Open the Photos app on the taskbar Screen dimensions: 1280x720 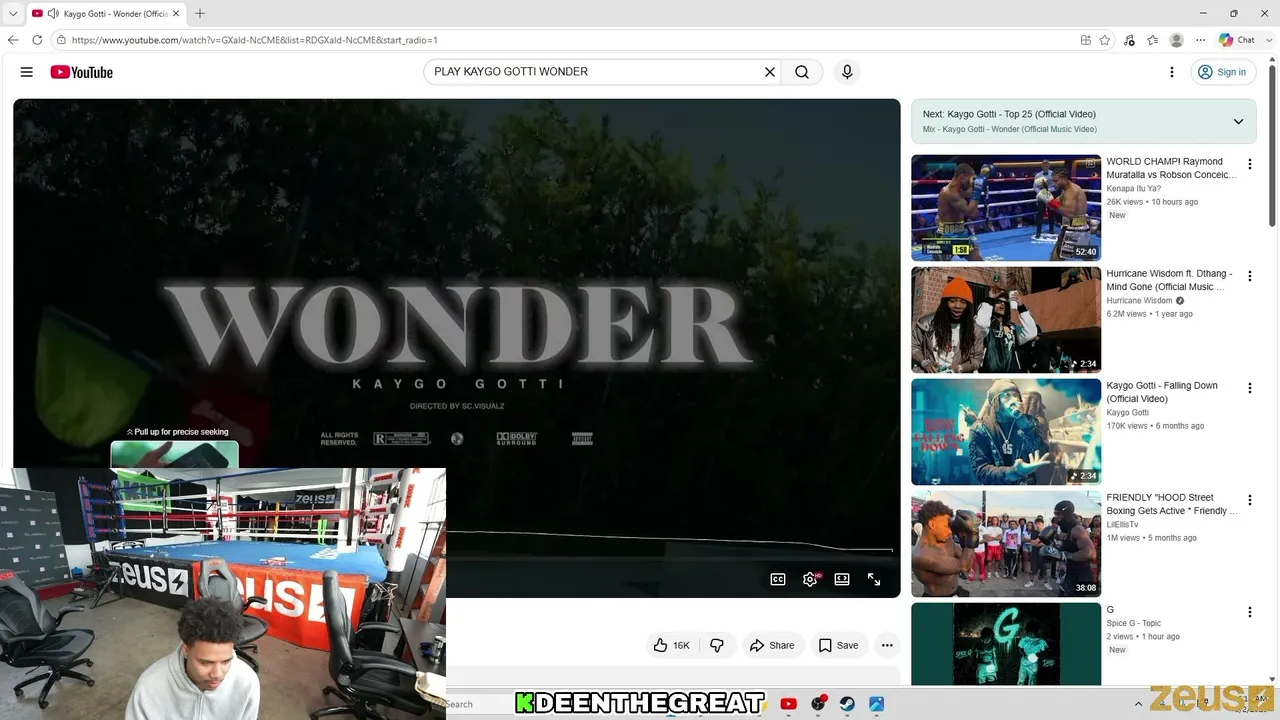[876, 704]
